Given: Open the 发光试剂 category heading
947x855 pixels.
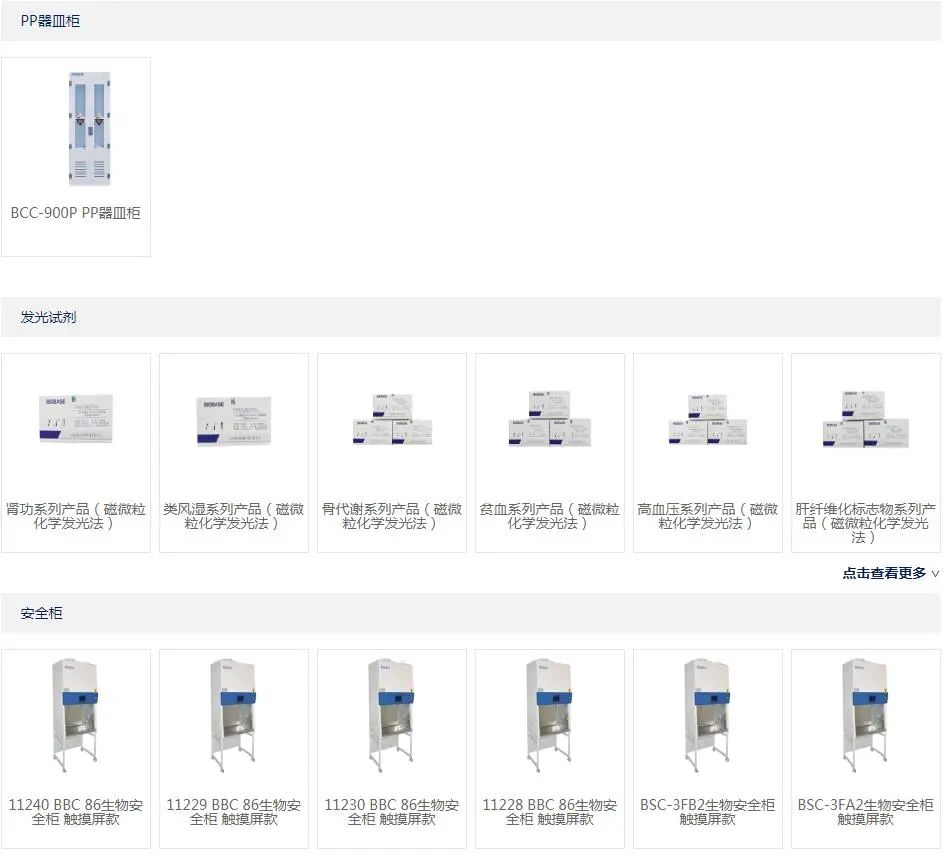Looking at the screenshot, I should pos(48,317).
